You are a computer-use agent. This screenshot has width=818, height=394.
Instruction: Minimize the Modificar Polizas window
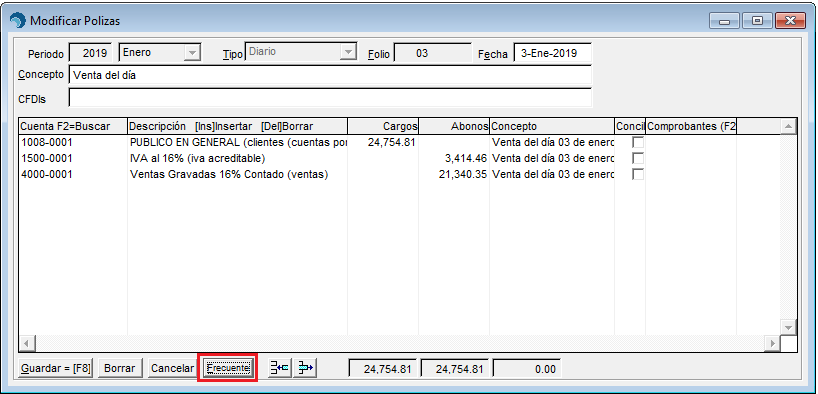(x=724, y=20)
